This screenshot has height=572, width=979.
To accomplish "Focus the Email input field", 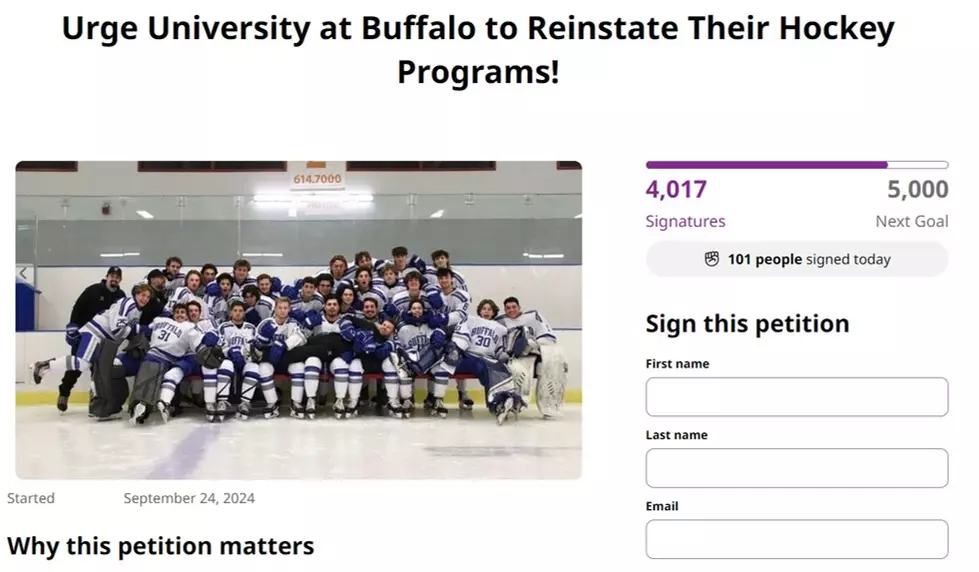I will pos(797,539).
